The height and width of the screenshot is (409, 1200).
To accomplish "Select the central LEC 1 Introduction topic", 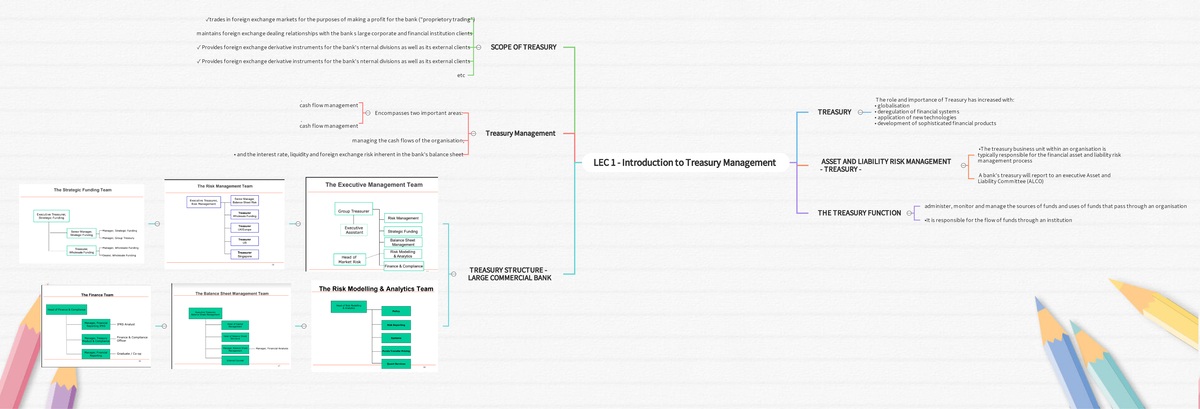I will click(x=684, y=163).
